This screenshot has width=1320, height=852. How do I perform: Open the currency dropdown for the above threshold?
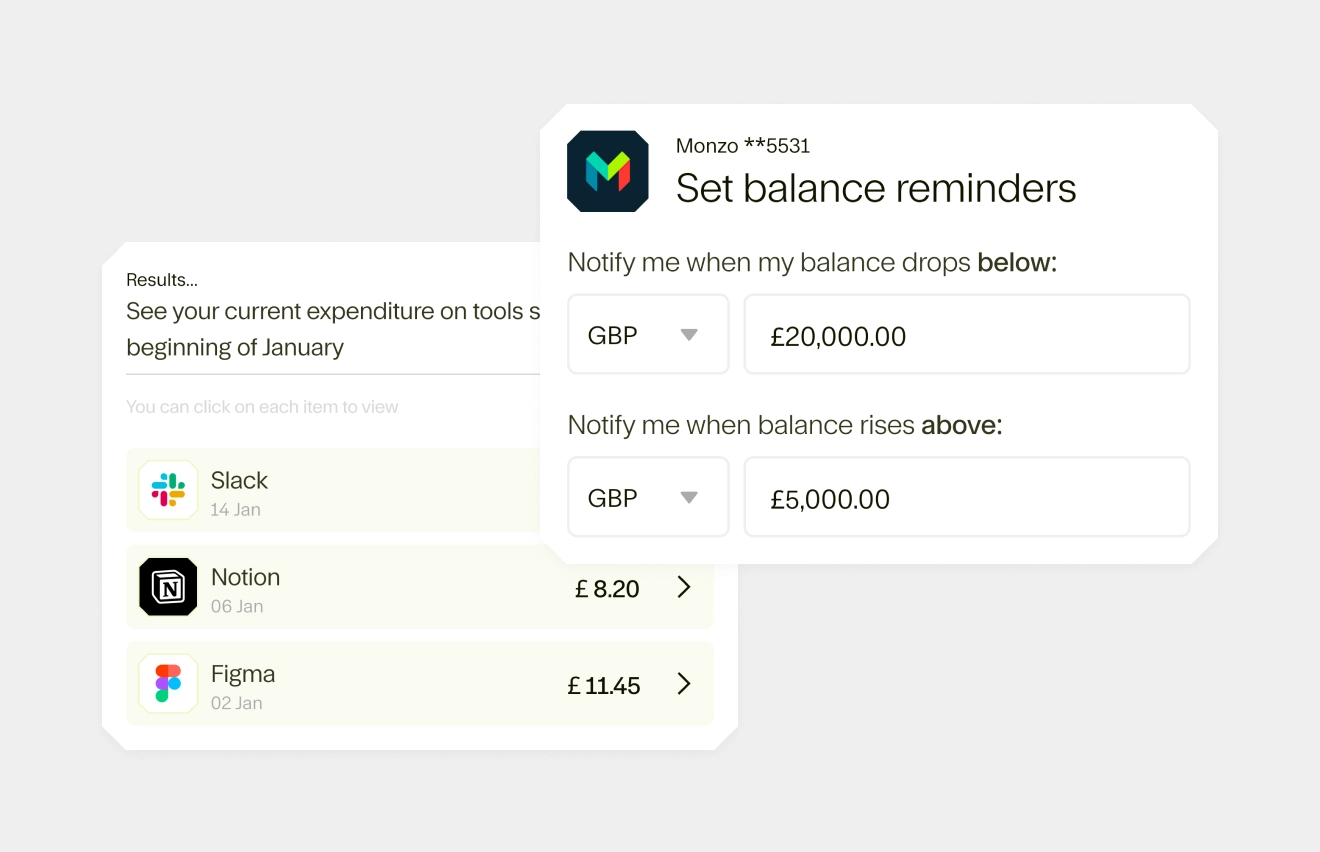648,497
